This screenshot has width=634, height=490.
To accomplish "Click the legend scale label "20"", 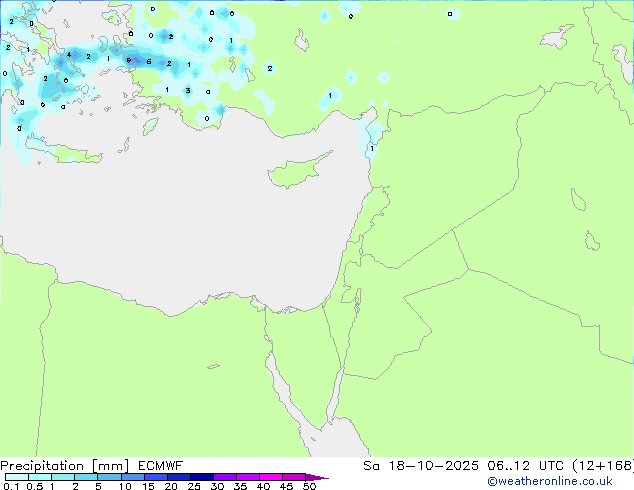I will tap(171, 486).
